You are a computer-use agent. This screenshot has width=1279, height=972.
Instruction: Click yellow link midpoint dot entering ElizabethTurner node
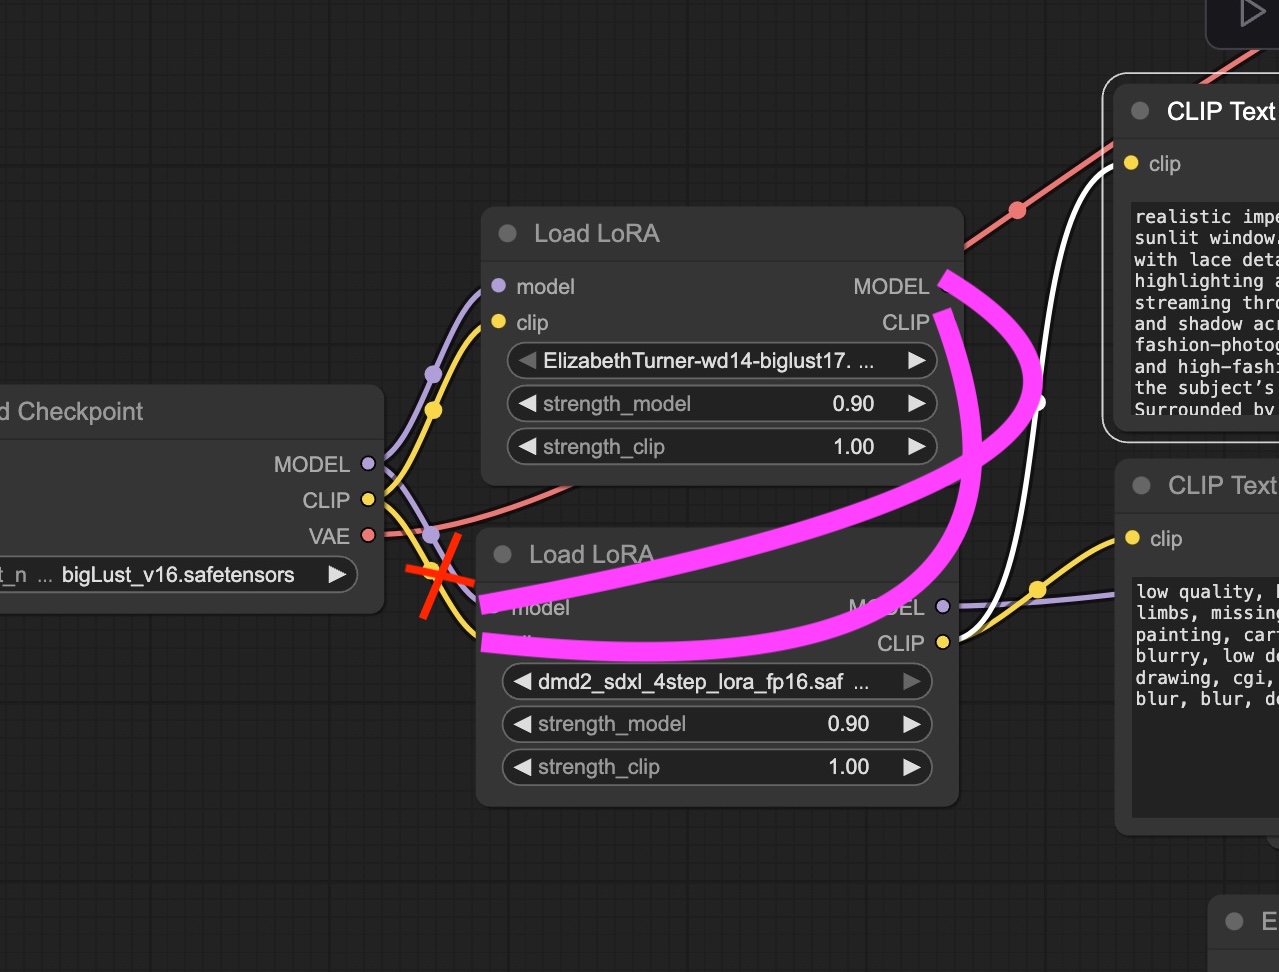[x=433, y=410]
